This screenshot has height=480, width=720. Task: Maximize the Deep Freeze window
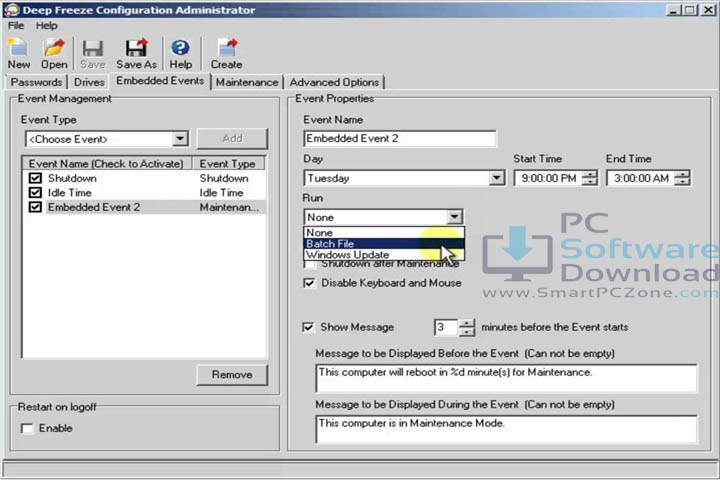[x=689, y=10]
